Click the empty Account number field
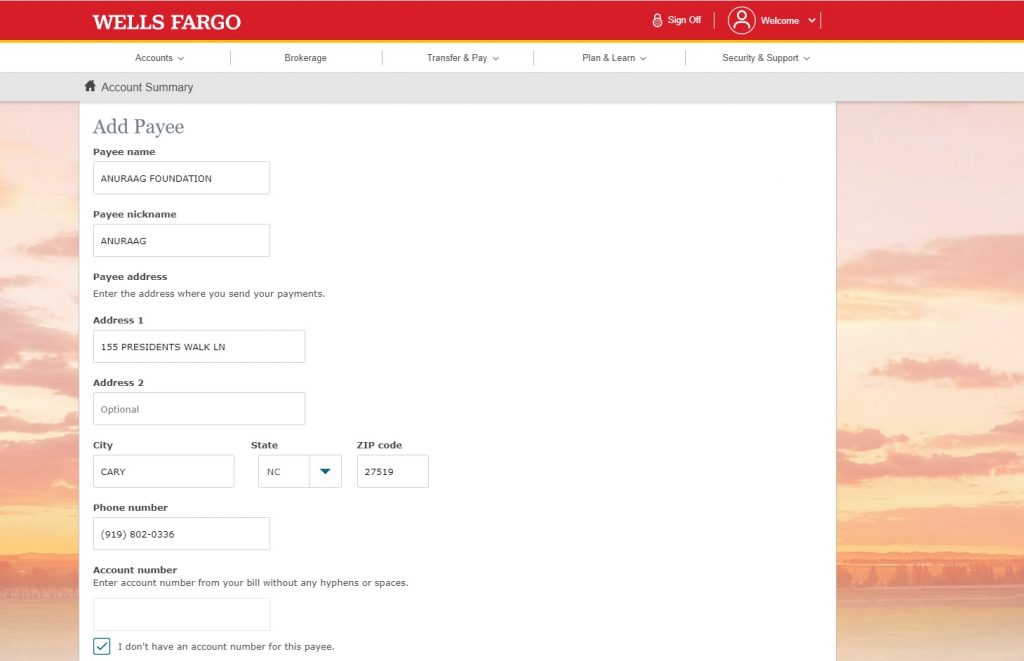 point(182,614)
